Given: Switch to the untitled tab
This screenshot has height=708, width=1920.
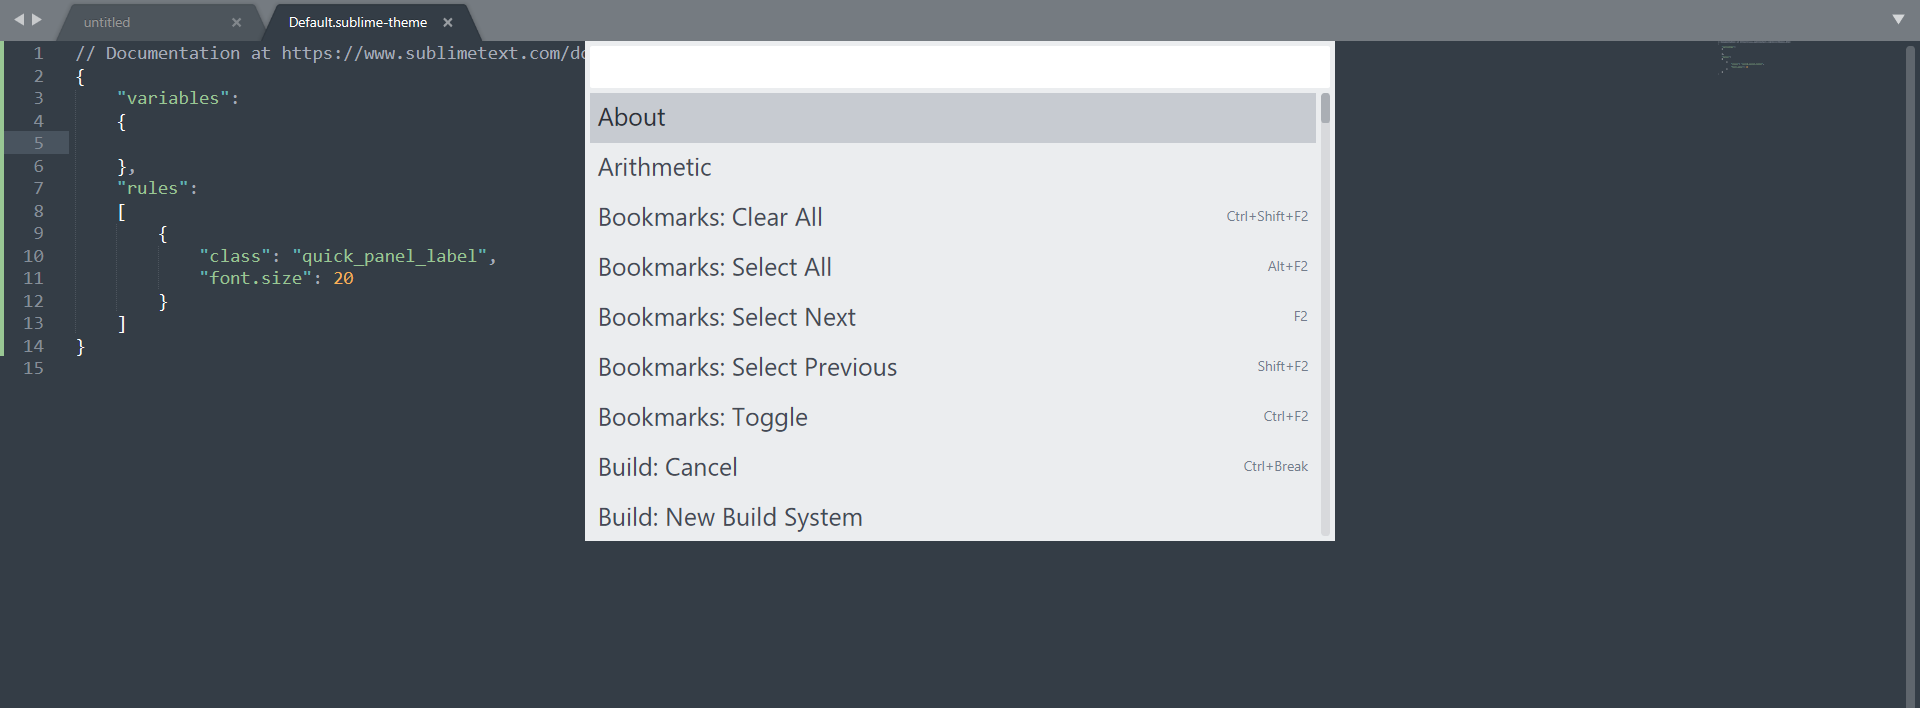Looking at the screenshot, I should tap(107, 22).
